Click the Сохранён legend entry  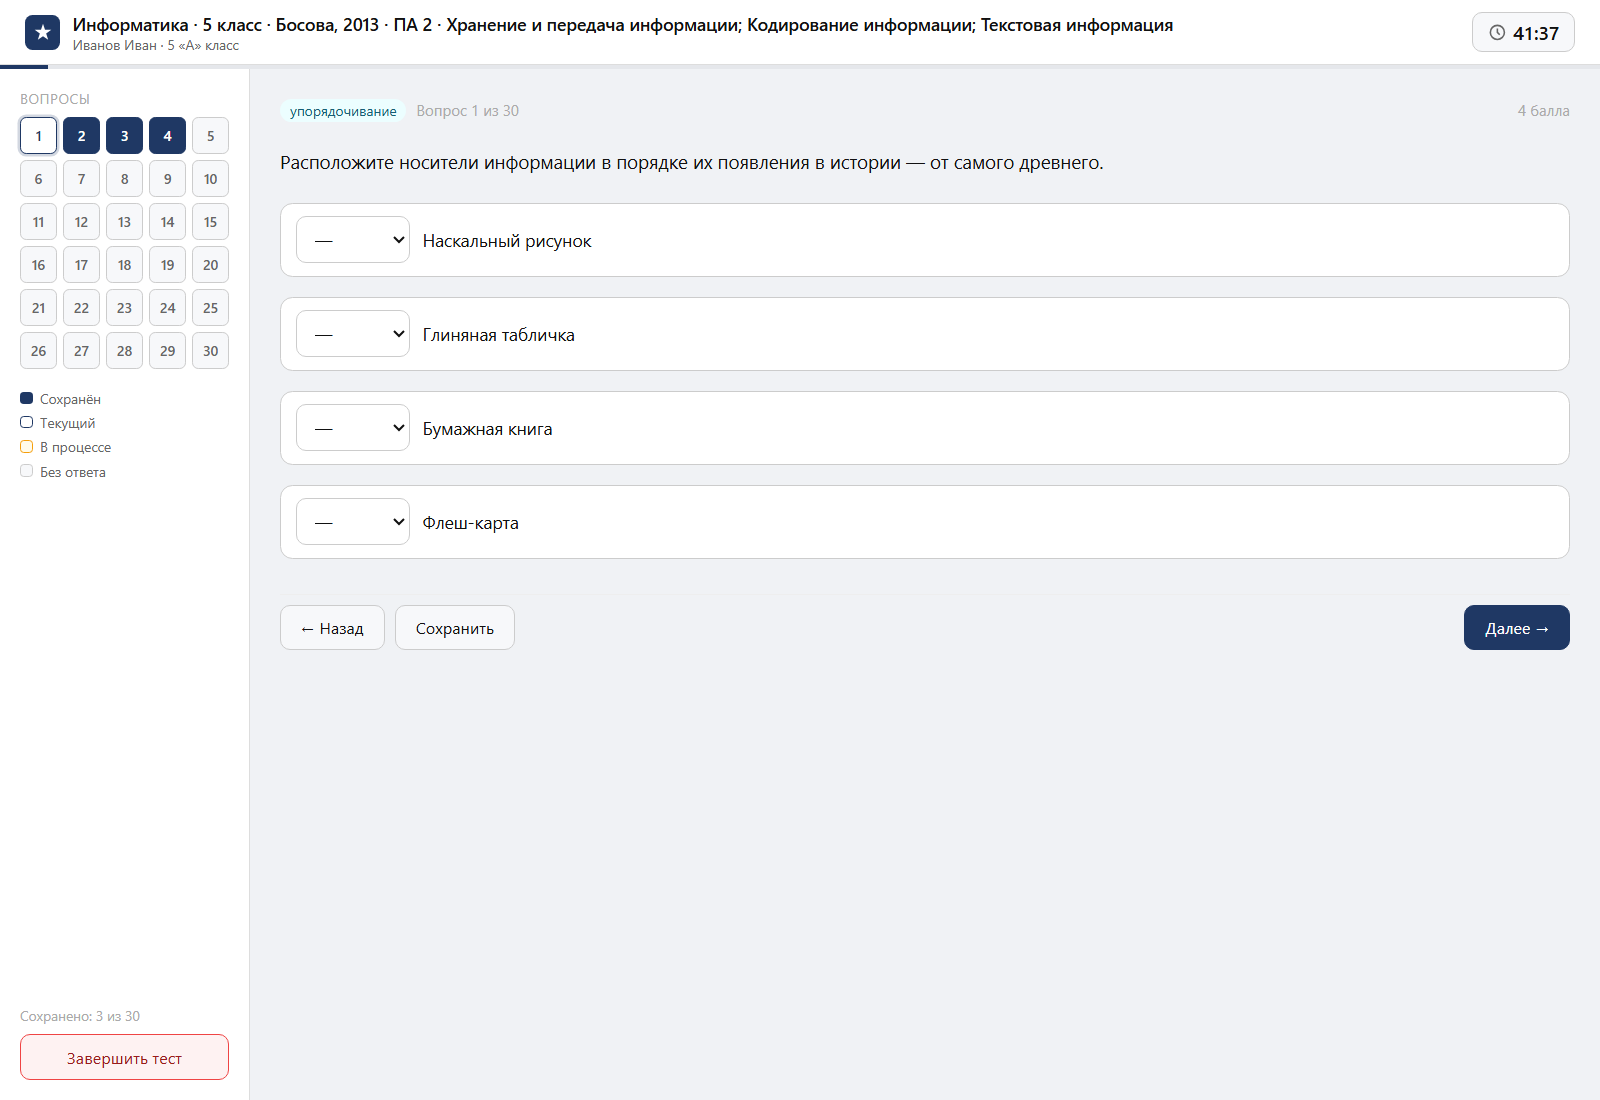[61, 399]
